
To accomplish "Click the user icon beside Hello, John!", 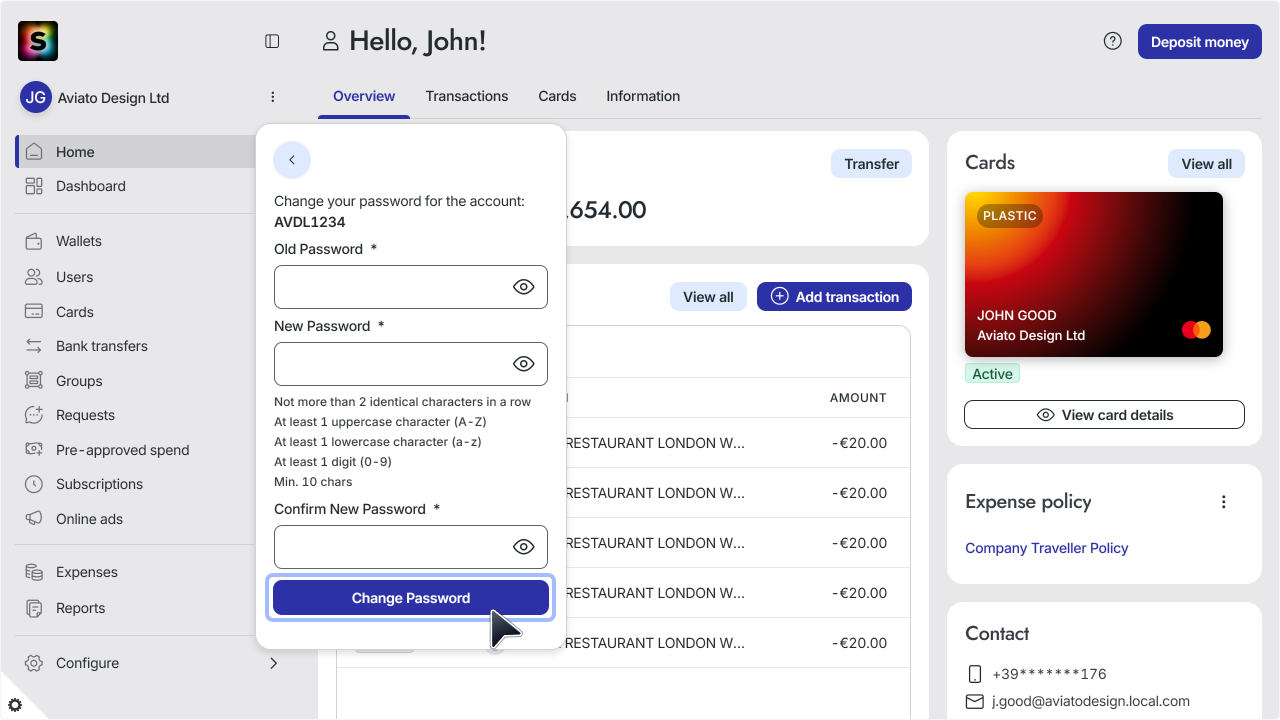I will 330,41.
